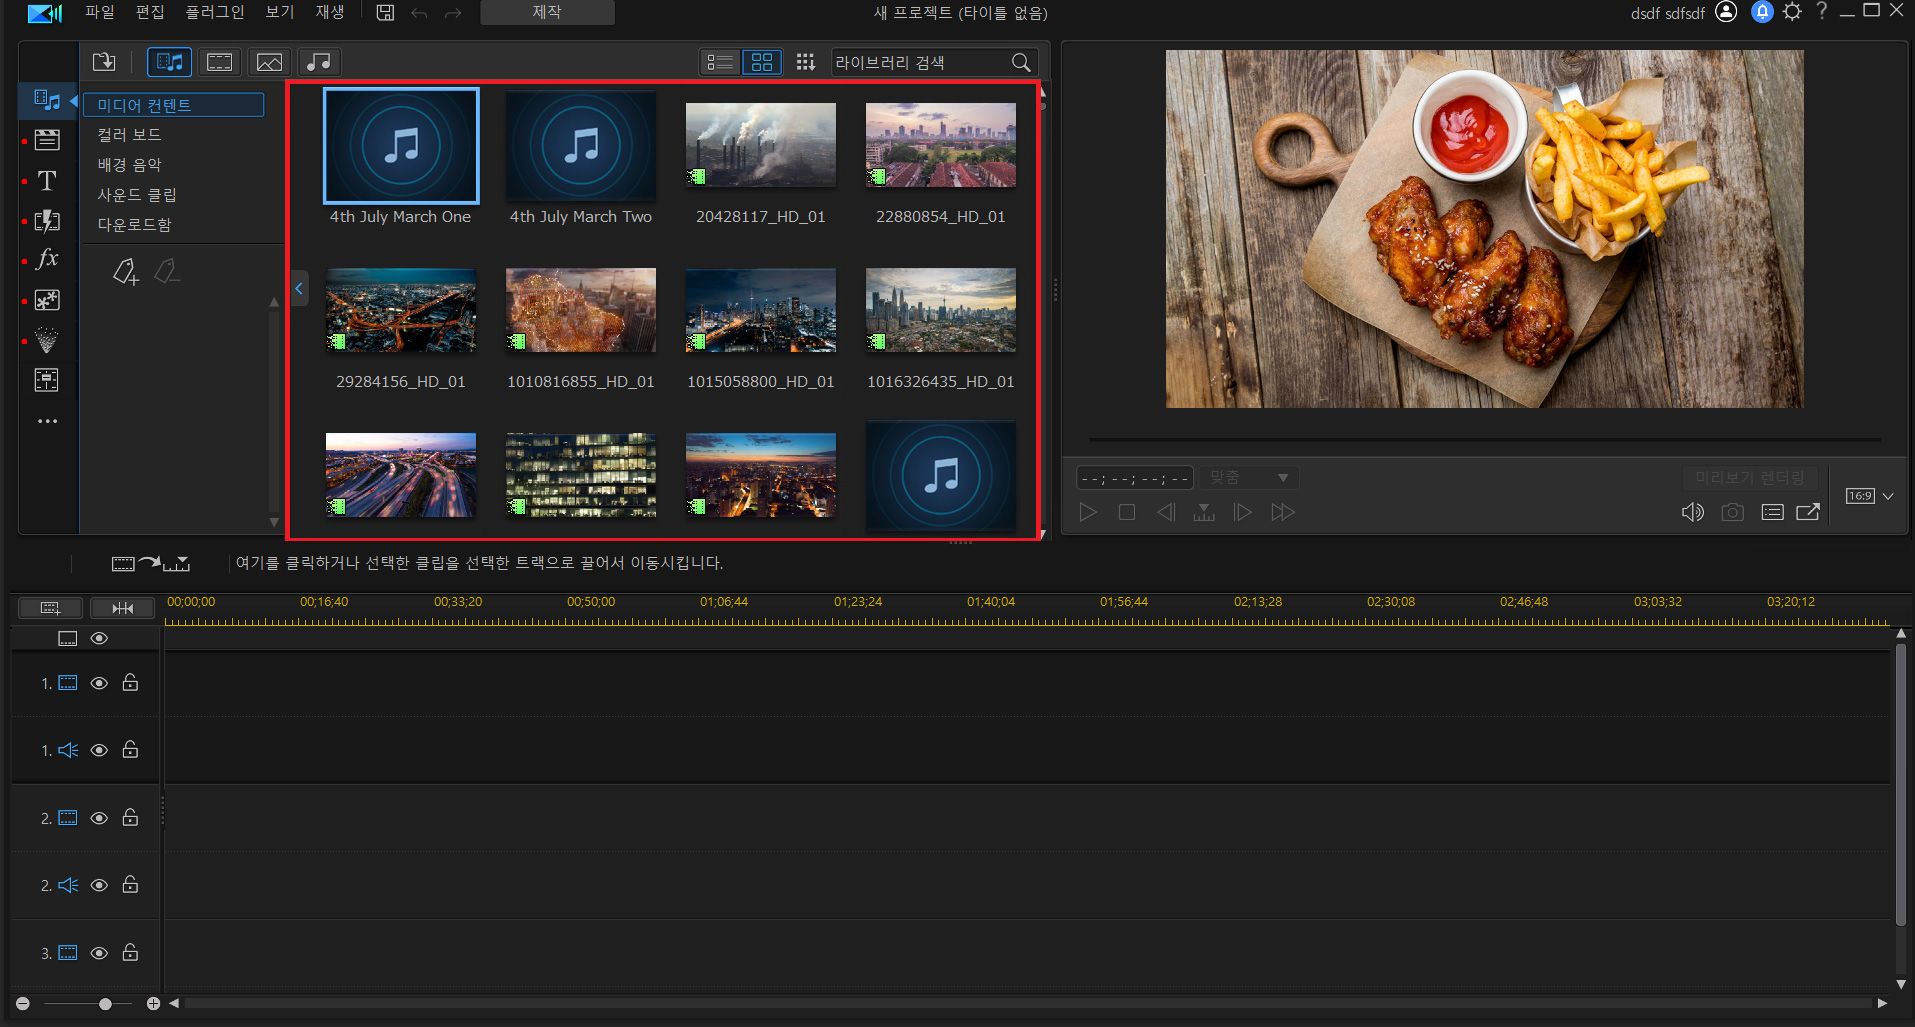The image size is (1915, 1027).
Task: Open the 파일 menu
Action: pos(99,12)
